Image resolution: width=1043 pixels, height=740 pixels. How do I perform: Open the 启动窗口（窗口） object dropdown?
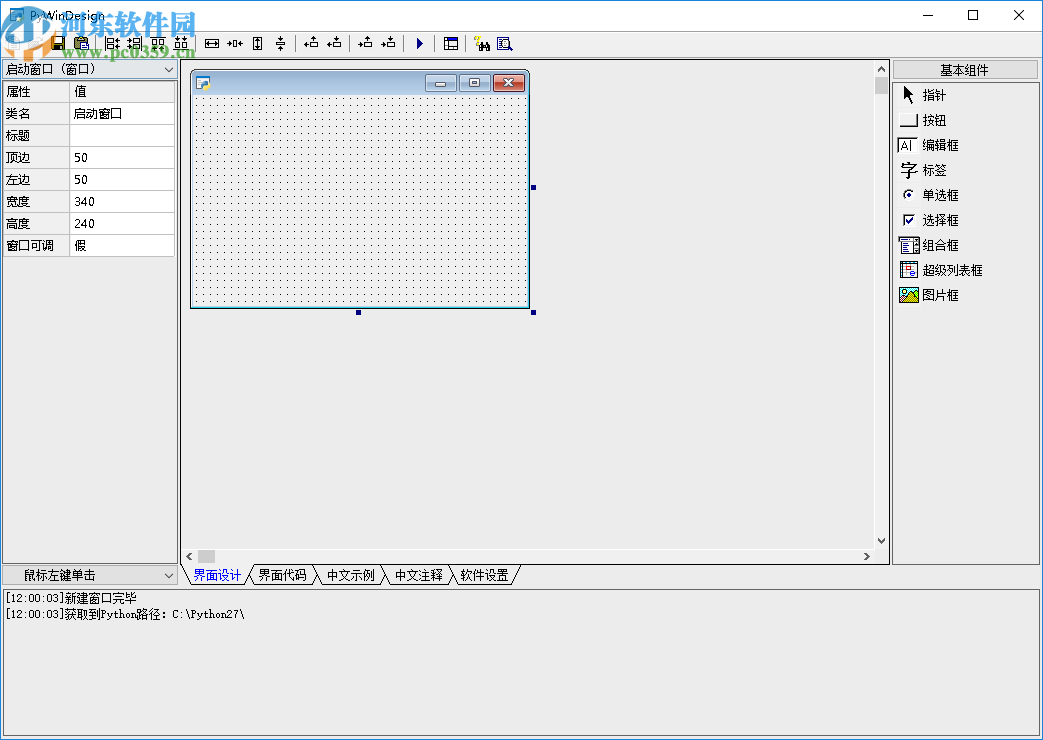click(x=90, y=69)
